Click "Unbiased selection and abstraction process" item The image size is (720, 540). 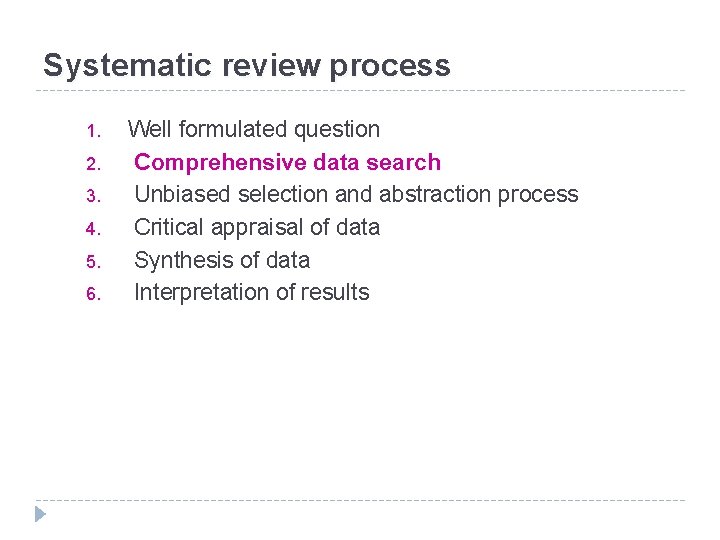coord(356,194)
